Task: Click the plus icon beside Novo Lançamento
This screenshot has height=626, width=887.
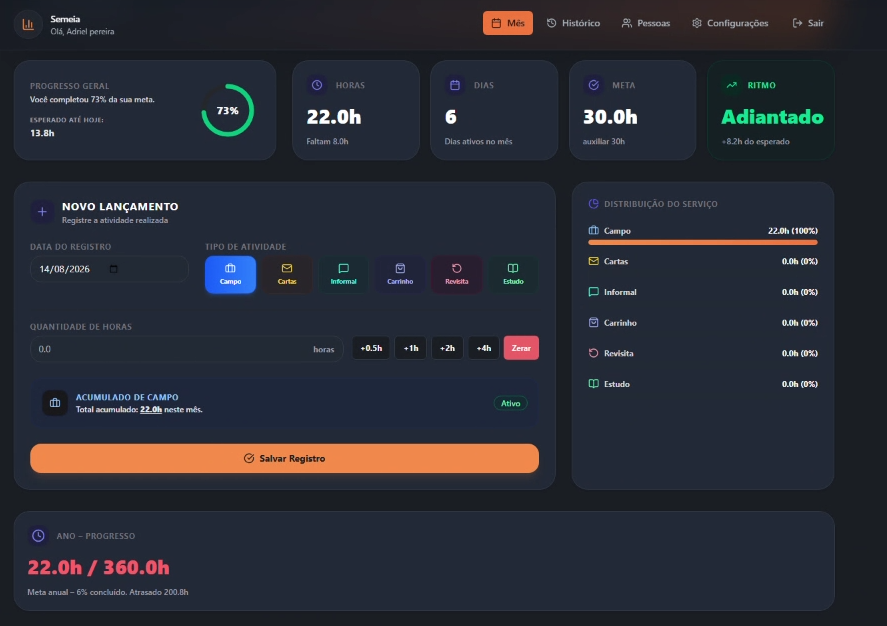Action: point(42,212)
